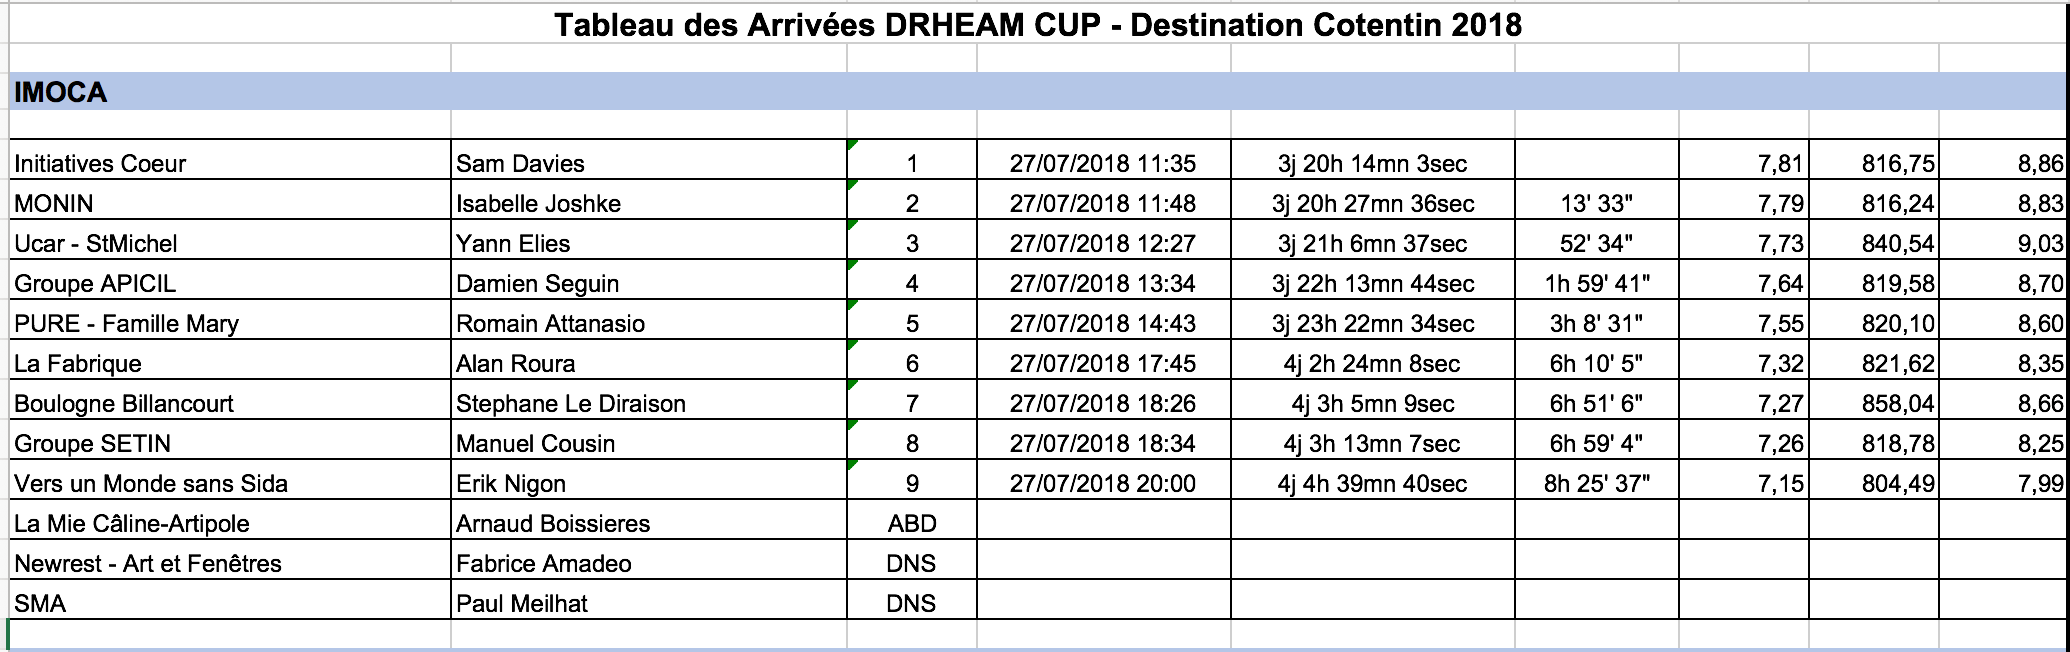Screen dimensions: 2070x652
Task: Select the 'La Fabrique' boat cell
Action: (78, 363)
